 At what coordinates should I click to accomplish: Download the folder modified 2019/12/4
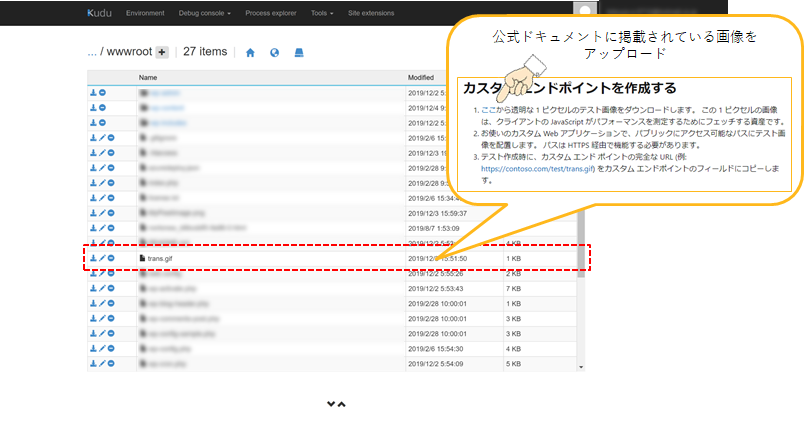(93, 108)
